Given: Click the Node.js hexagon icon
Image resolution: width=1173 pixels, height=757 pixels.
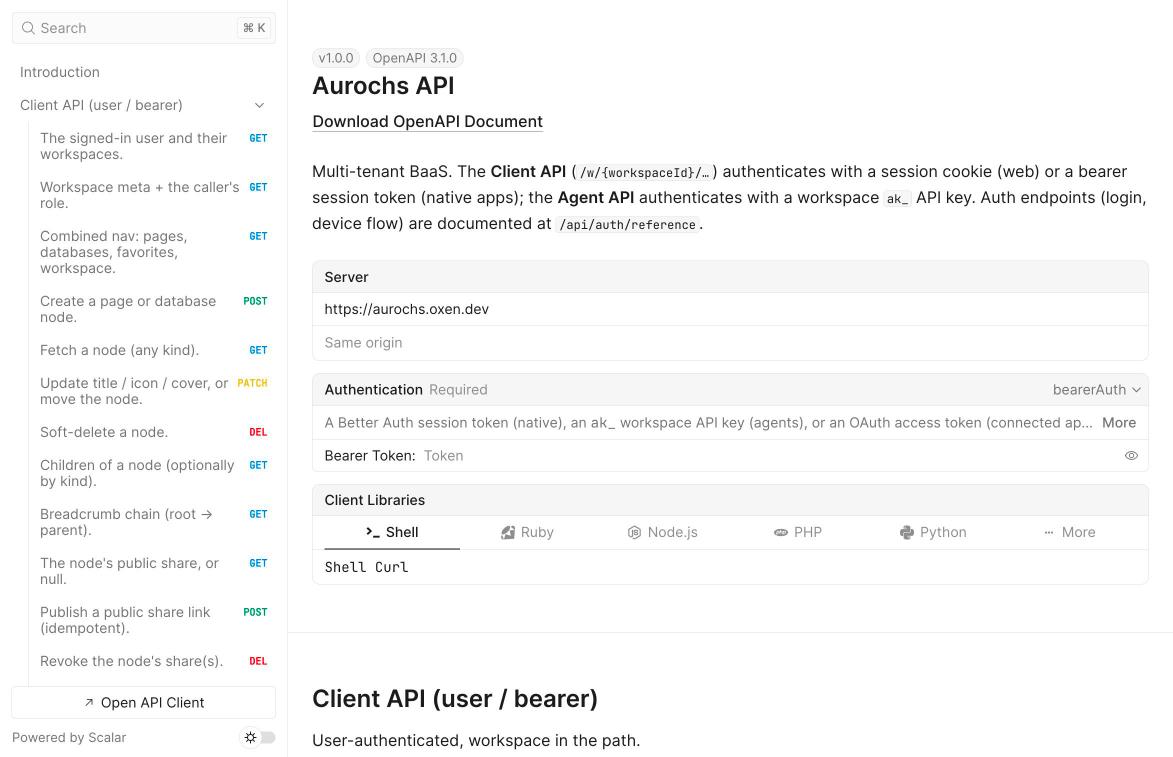Looking at the screenshot, I should click(634, 532).
